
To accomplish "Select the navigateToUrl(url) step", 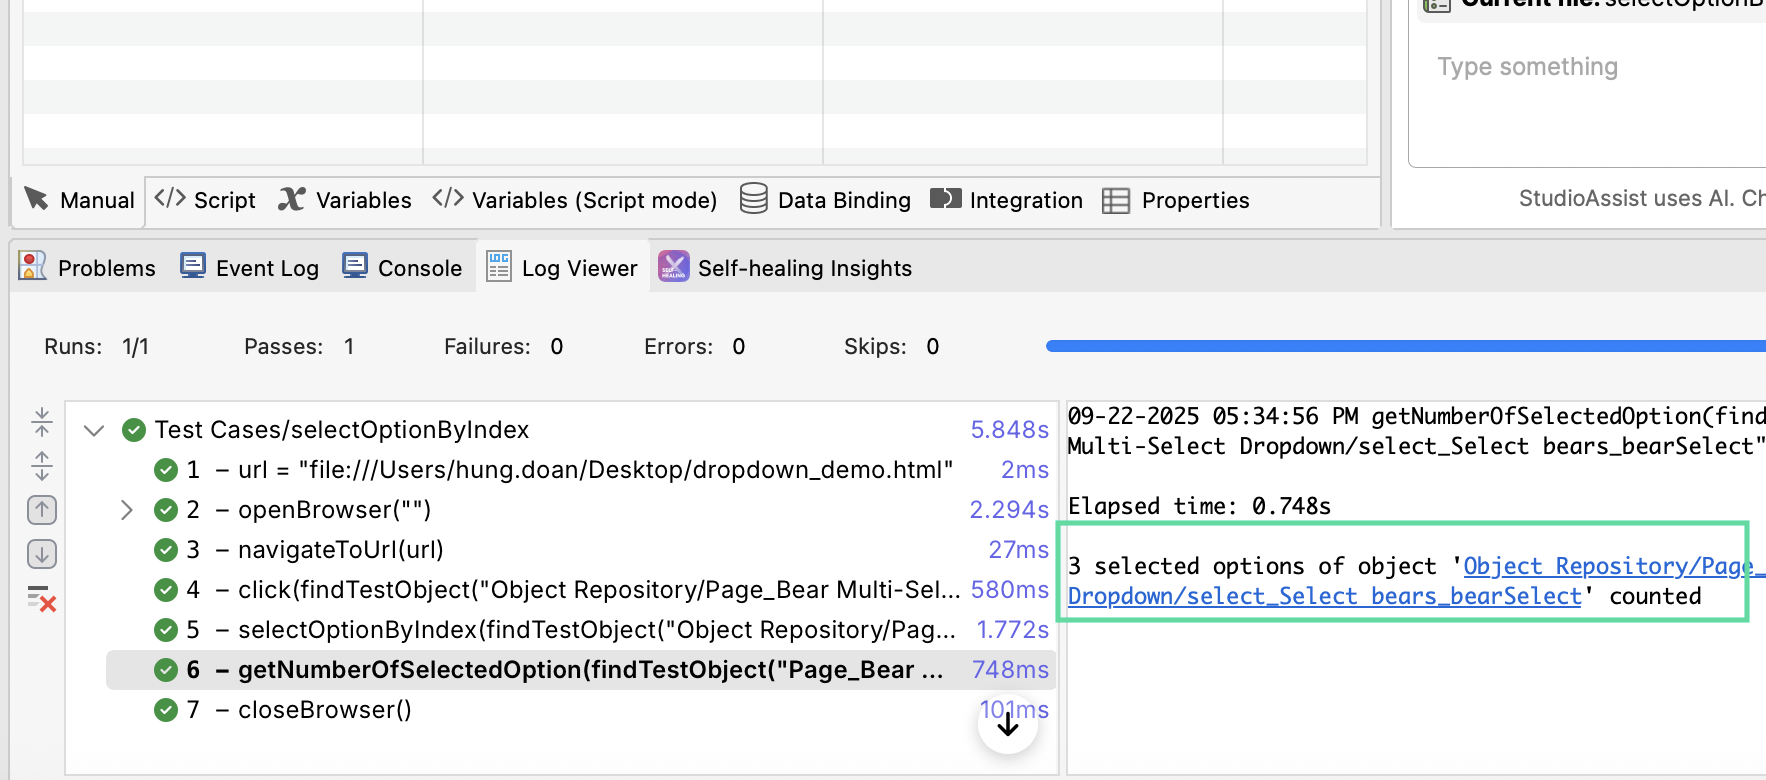I will 340,550.
